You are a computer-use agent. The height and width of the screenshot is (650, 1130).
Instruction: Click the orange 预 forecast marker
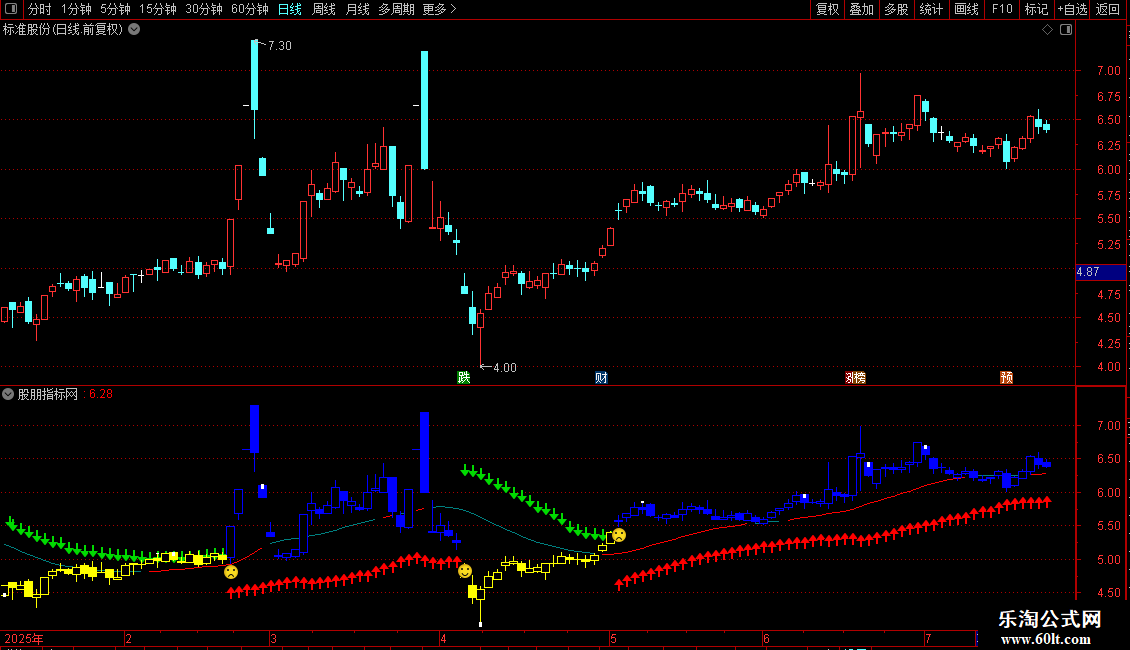tap(1007, 378)
